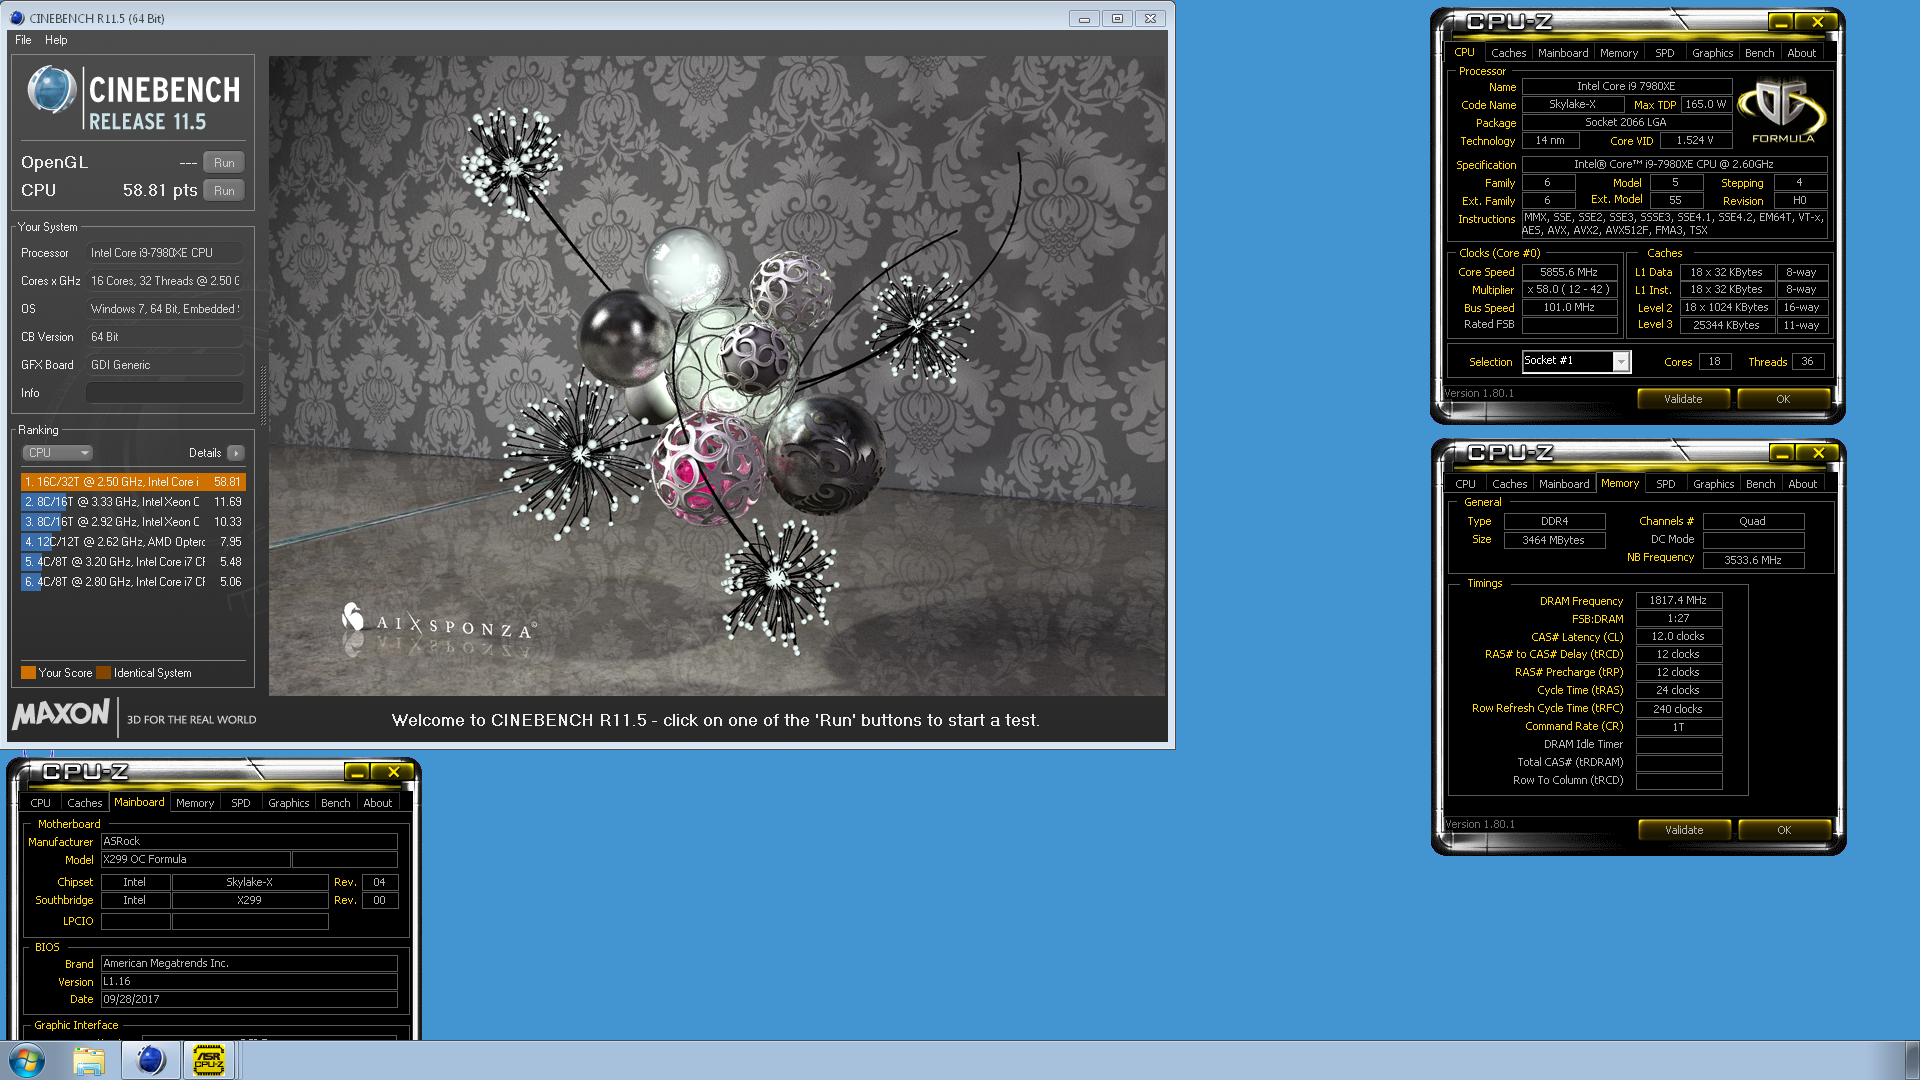Click the MAXON logo
This screenshot has width=1920, height=1080.
[61, 715]
